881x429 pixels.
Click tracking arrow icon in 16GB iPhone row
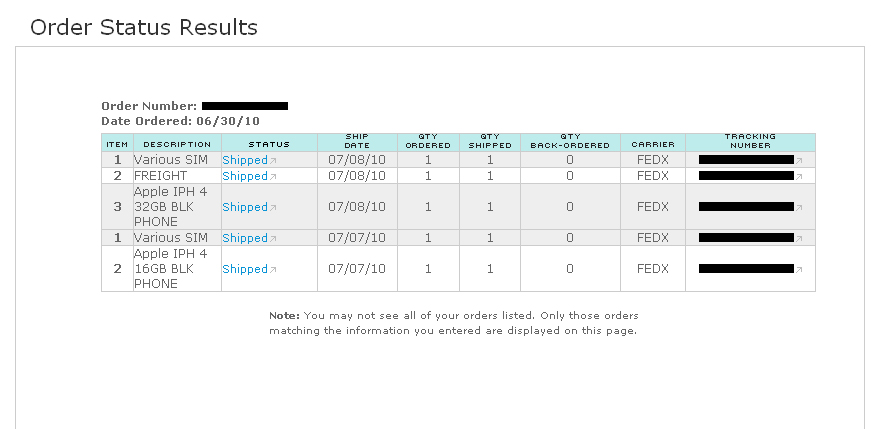point(799,270)
